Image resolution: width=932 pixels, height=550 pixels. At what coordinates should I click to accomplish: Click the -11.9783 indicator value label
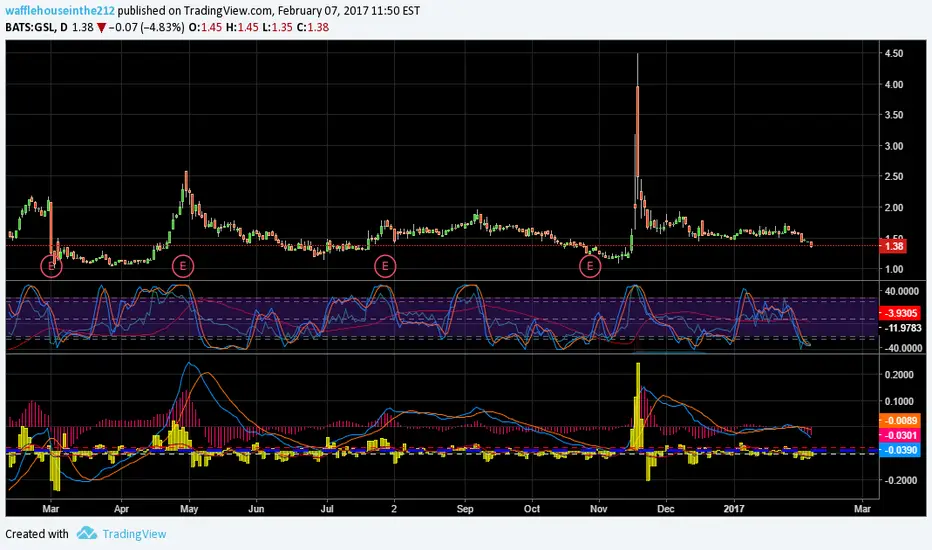902,328
